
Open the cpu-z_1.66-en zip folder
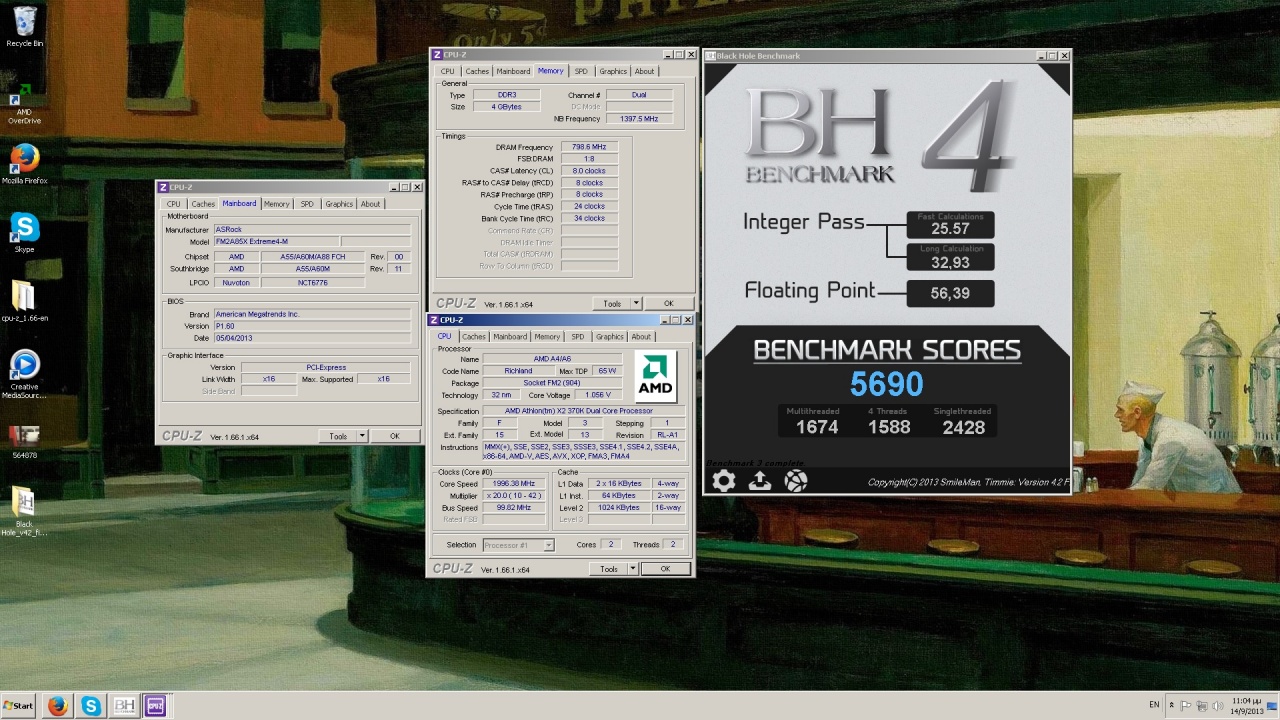coord(24,301)
